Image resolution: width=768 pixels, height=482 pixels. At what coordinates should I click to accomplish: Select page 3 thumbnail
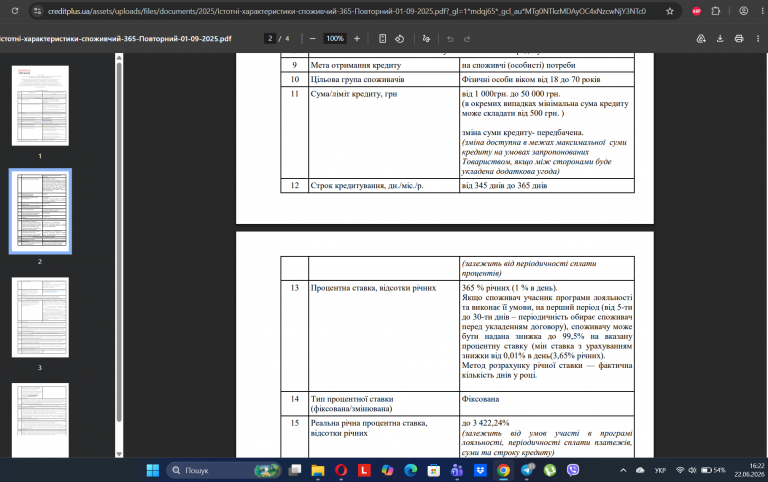40,317
